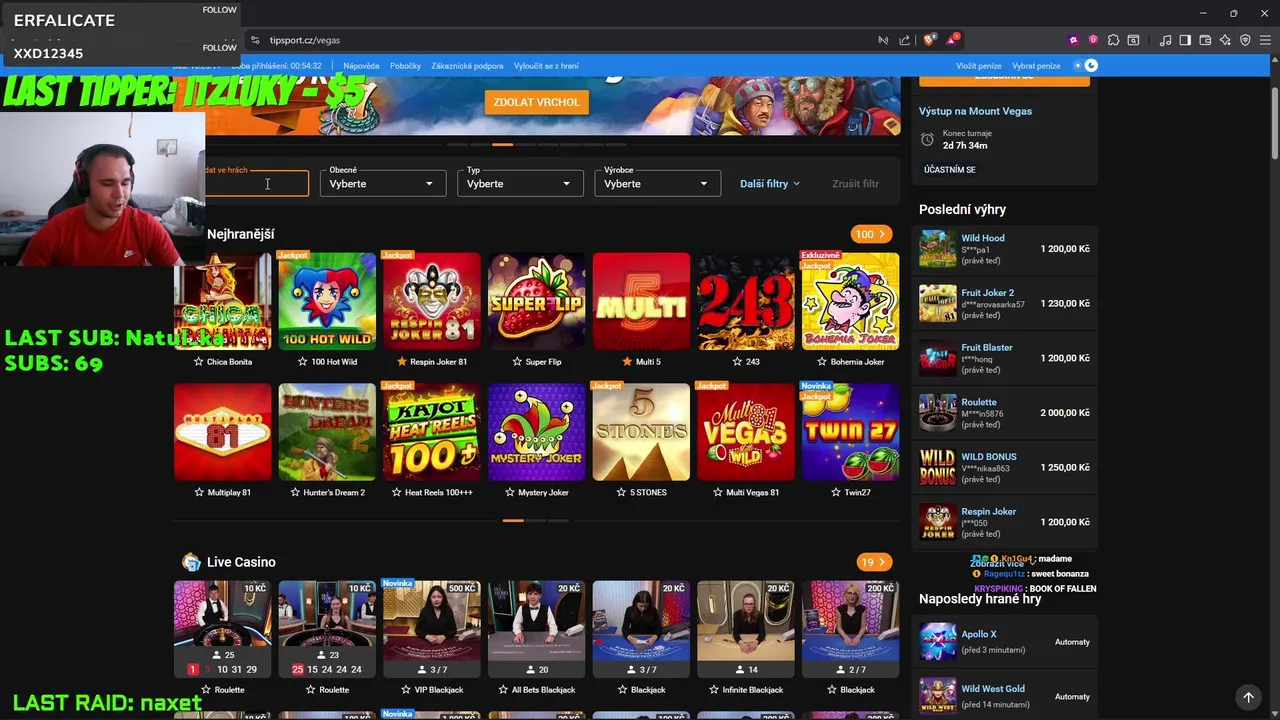
Task: Expand Live Casino section via 19 badge
Action: (875, 562)
